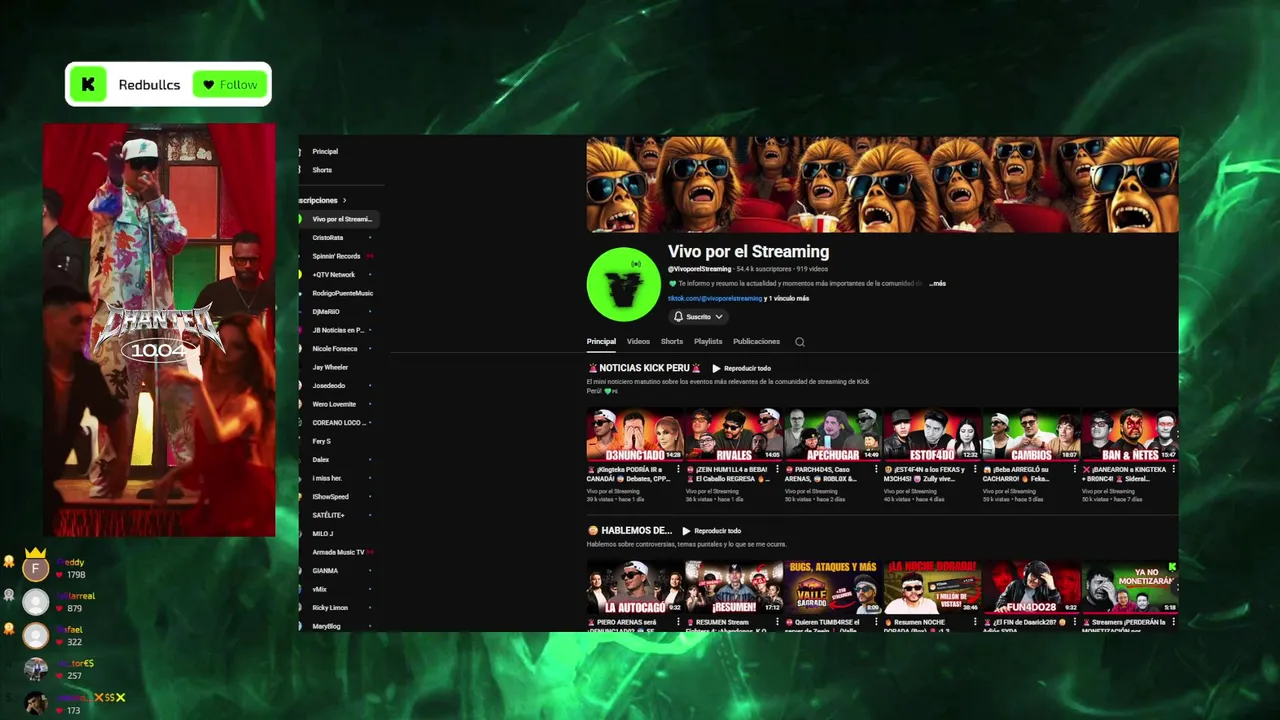The width and height of the screenshot is (1280, 720).
Task: Open the VALLE SAGRADO video thumbnail
Action: pyautogui.click(x=833, y=587)
